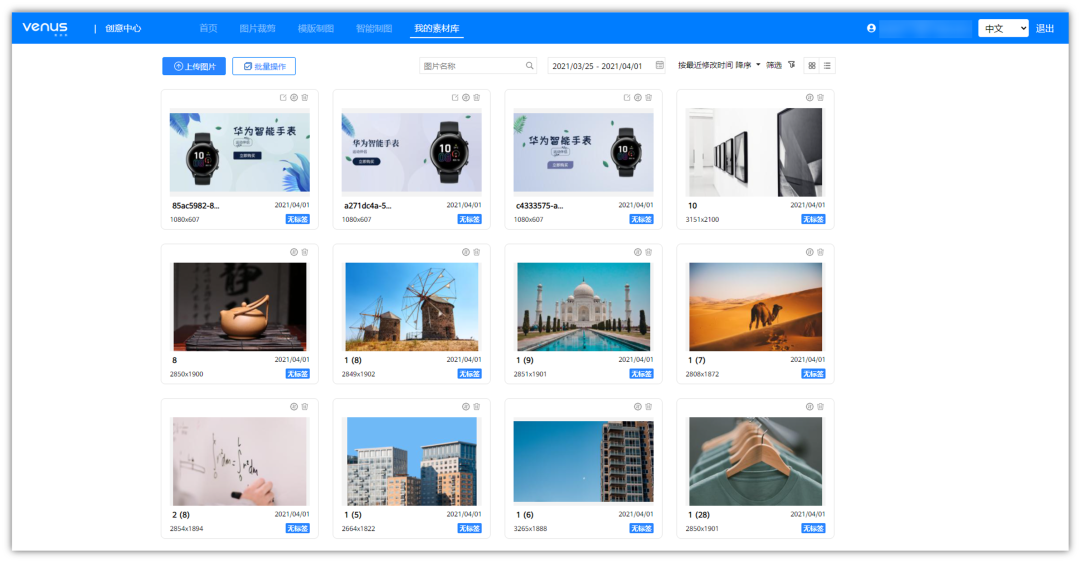Viewport: 1080px width, 562px height.
Task: Click the trash icon on camel image 1 (7)
Action: 820,252
